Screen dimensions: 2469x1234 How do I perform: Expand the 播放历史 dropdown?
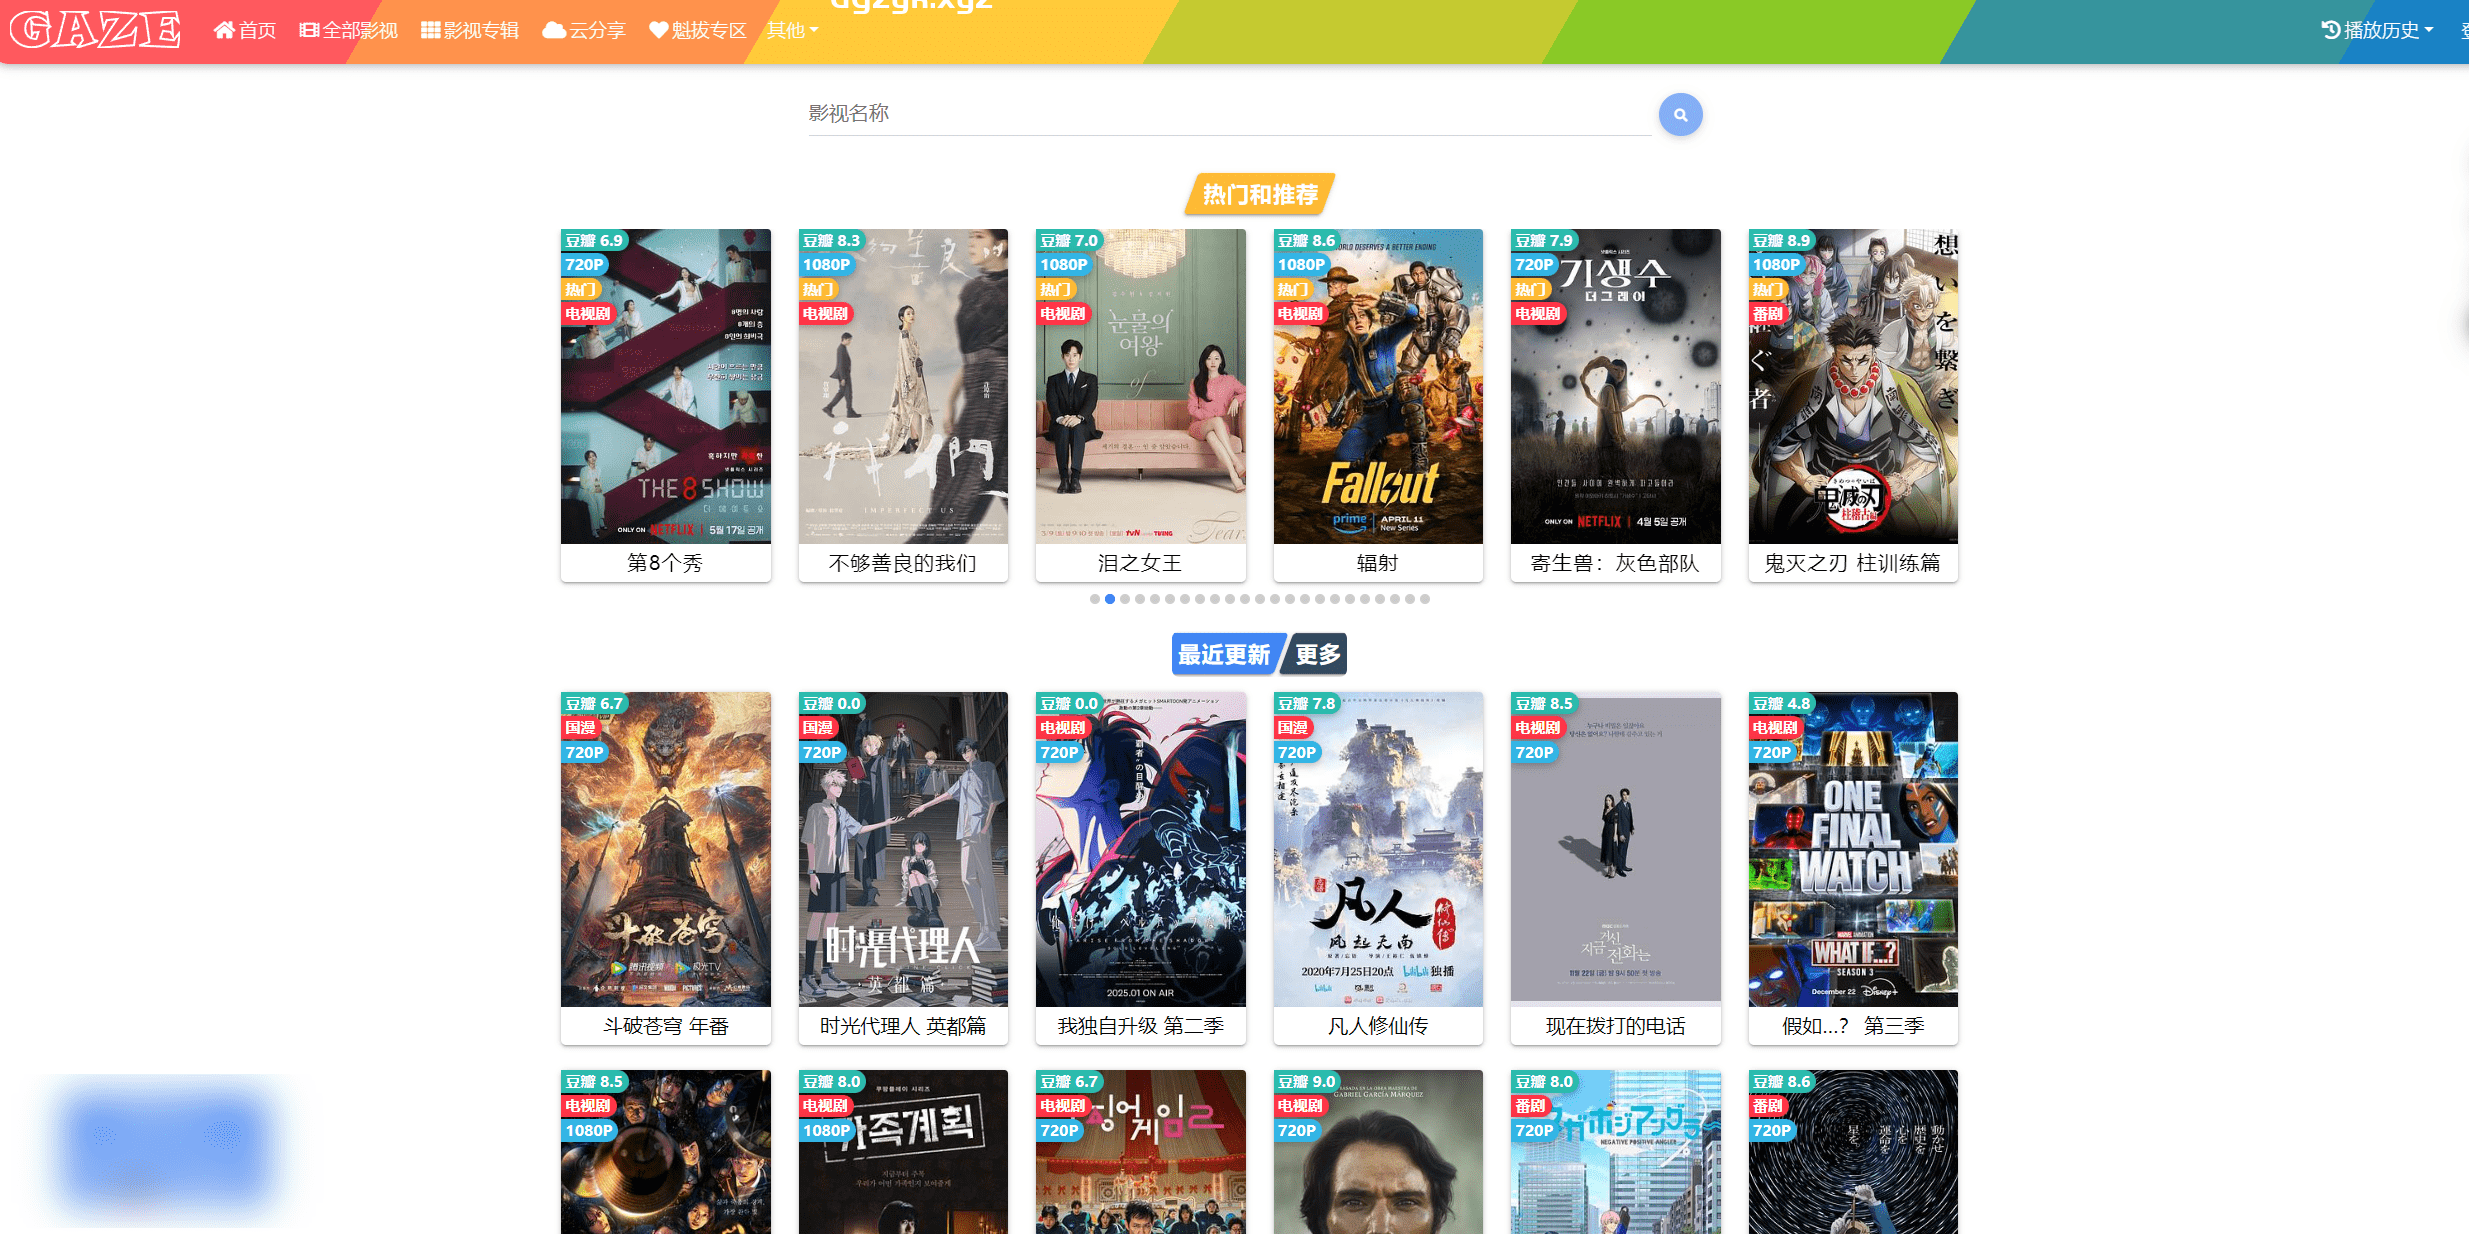point(2377,30)
